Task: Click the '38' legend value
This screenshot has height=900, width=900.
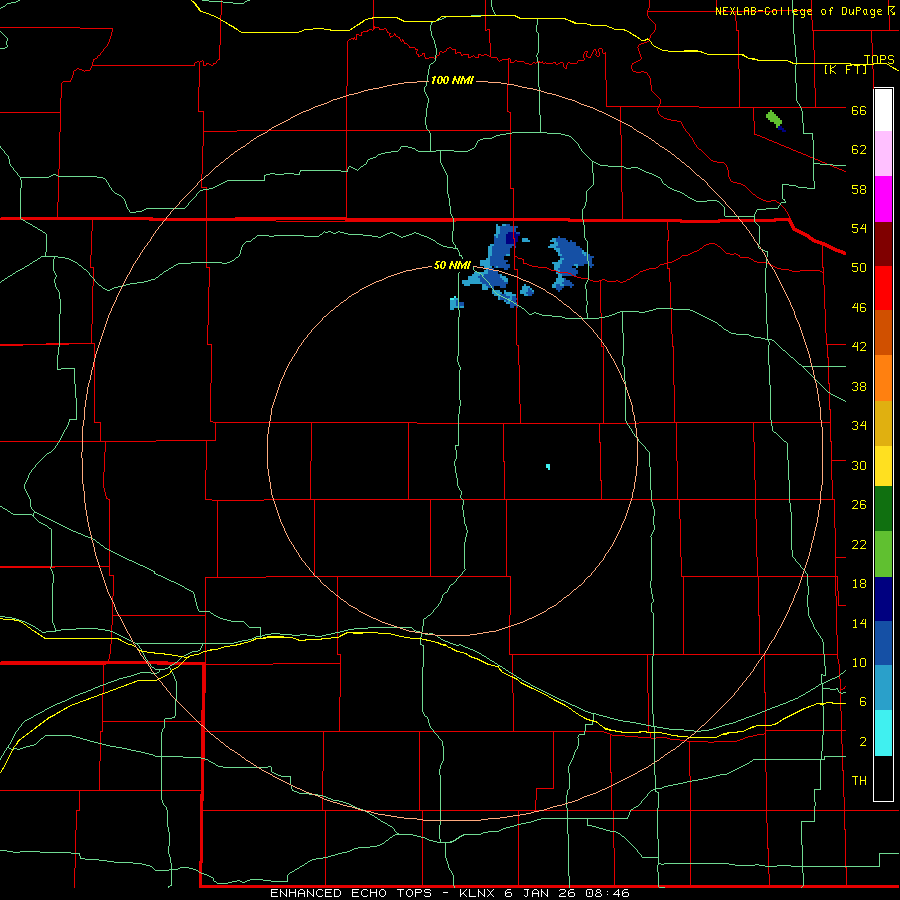Action: coord(859,386)
